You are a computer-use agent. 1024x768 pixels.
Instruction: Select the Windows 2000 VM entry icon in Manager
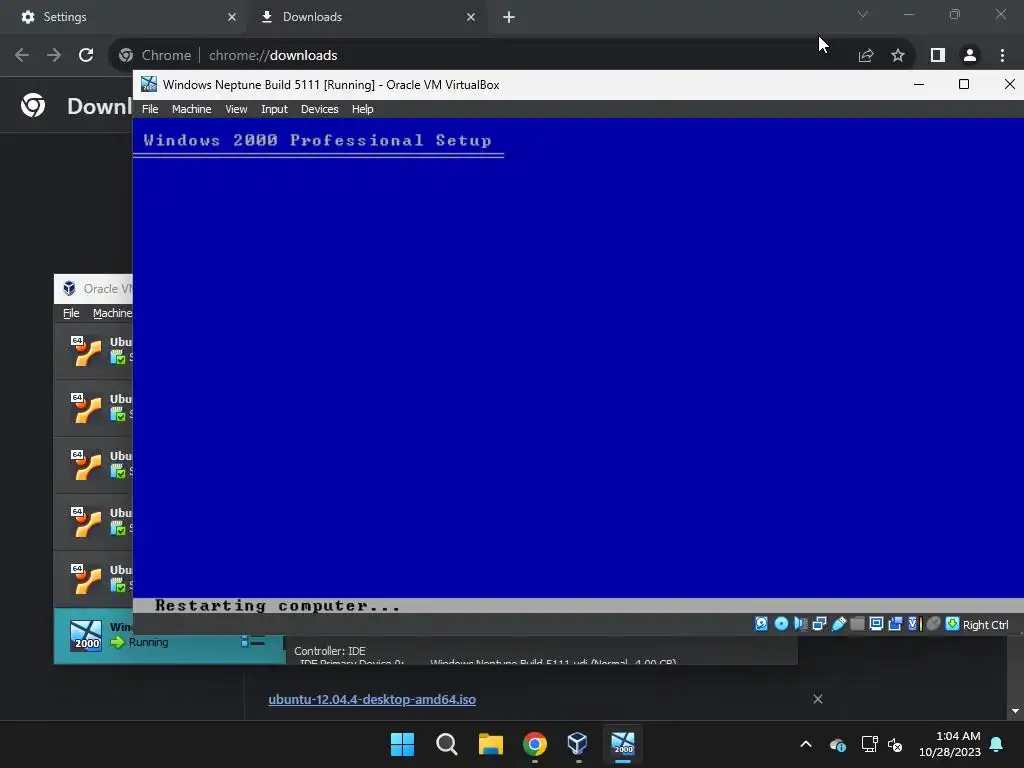86,635
